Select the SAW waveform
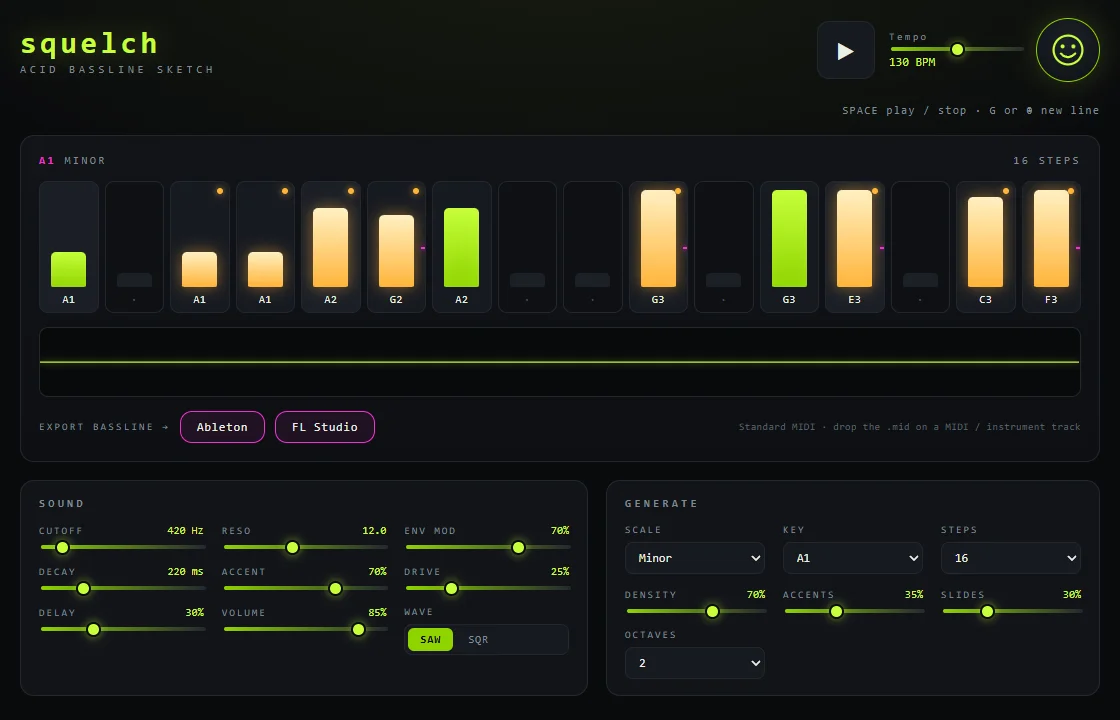The height and width of the screenshot is (720, 1120). pyautogui.click(x=430, y=639)
